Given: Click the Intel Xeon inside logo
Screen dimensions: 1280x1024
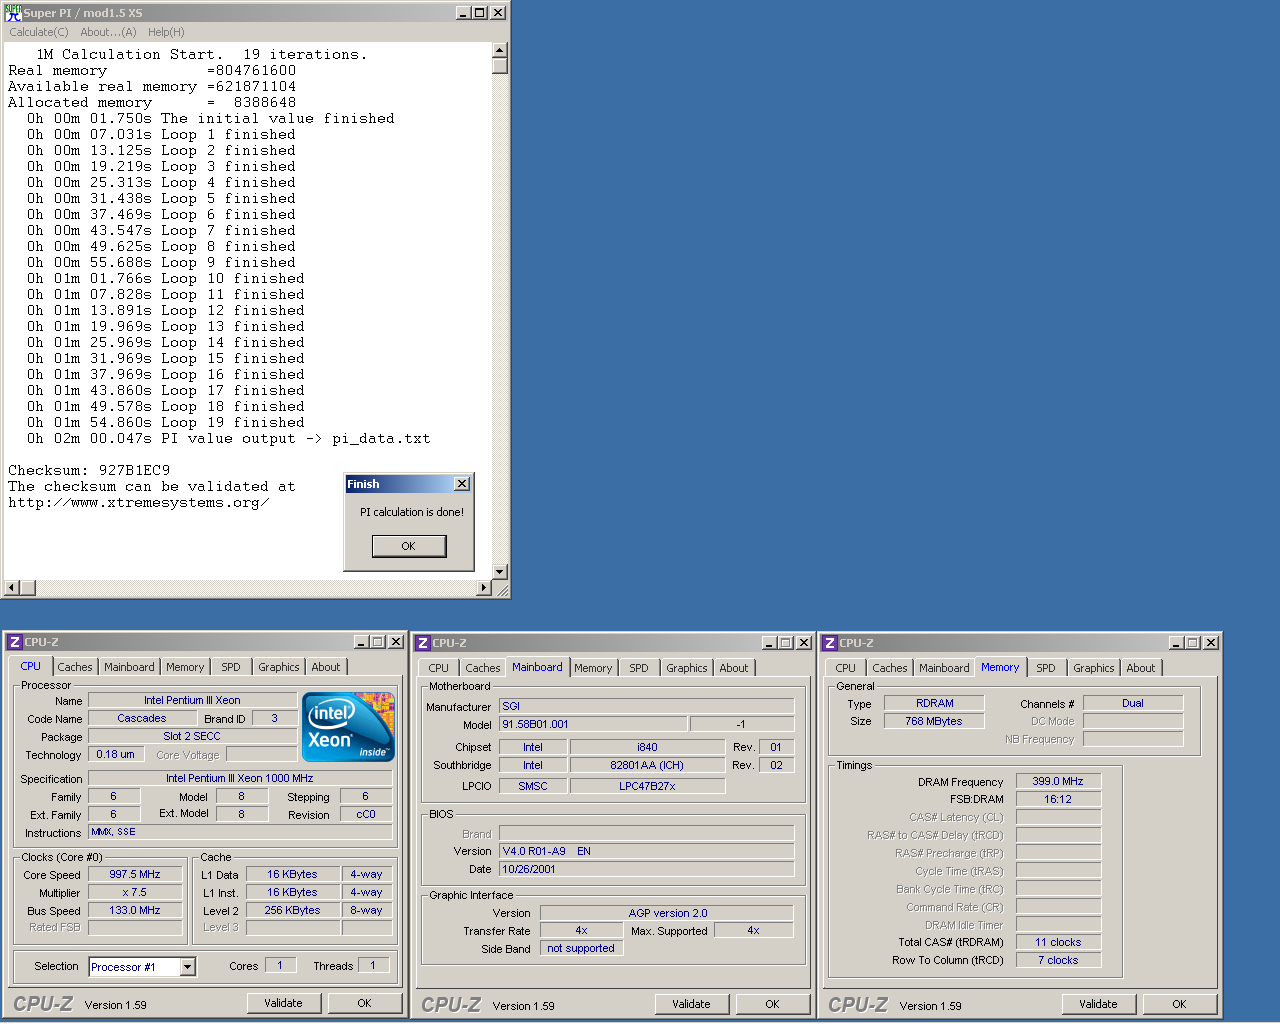Looking at the screenshot, I should [348, 727].
